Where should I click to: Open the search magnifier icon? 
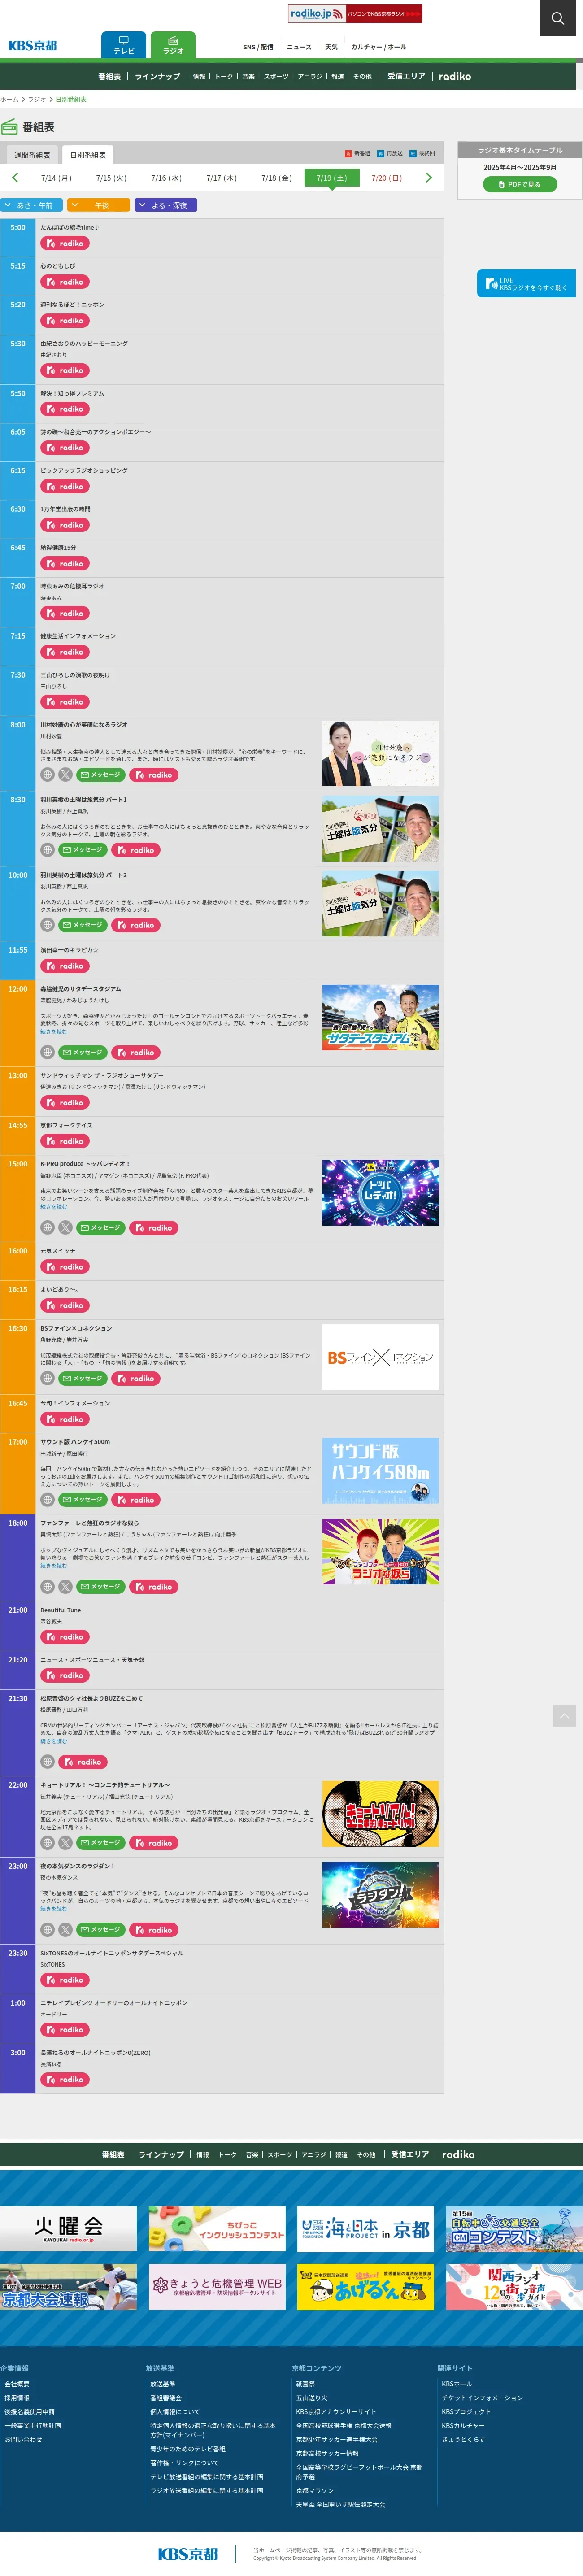[557, 18]
